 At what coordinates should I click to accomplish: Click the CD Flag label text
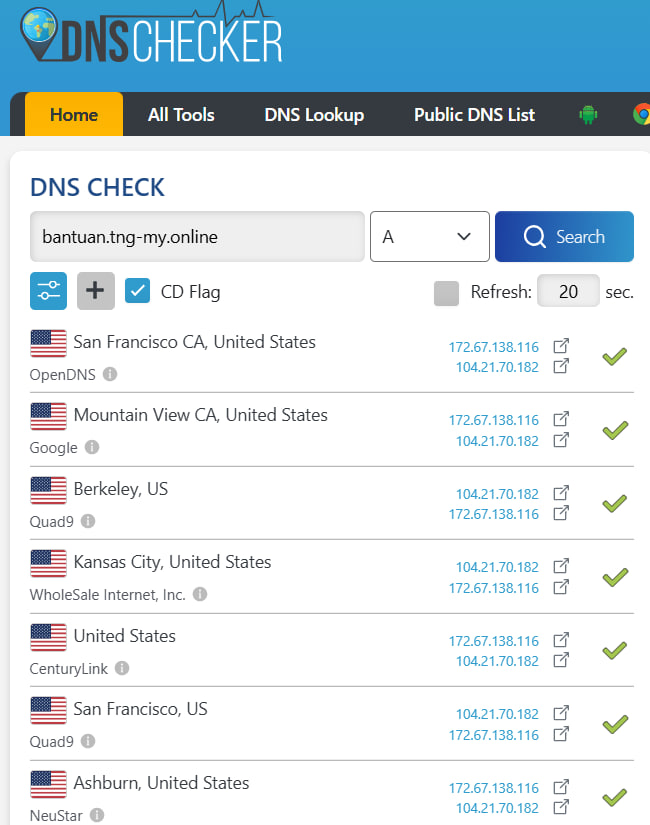click(x=191, y=291)
